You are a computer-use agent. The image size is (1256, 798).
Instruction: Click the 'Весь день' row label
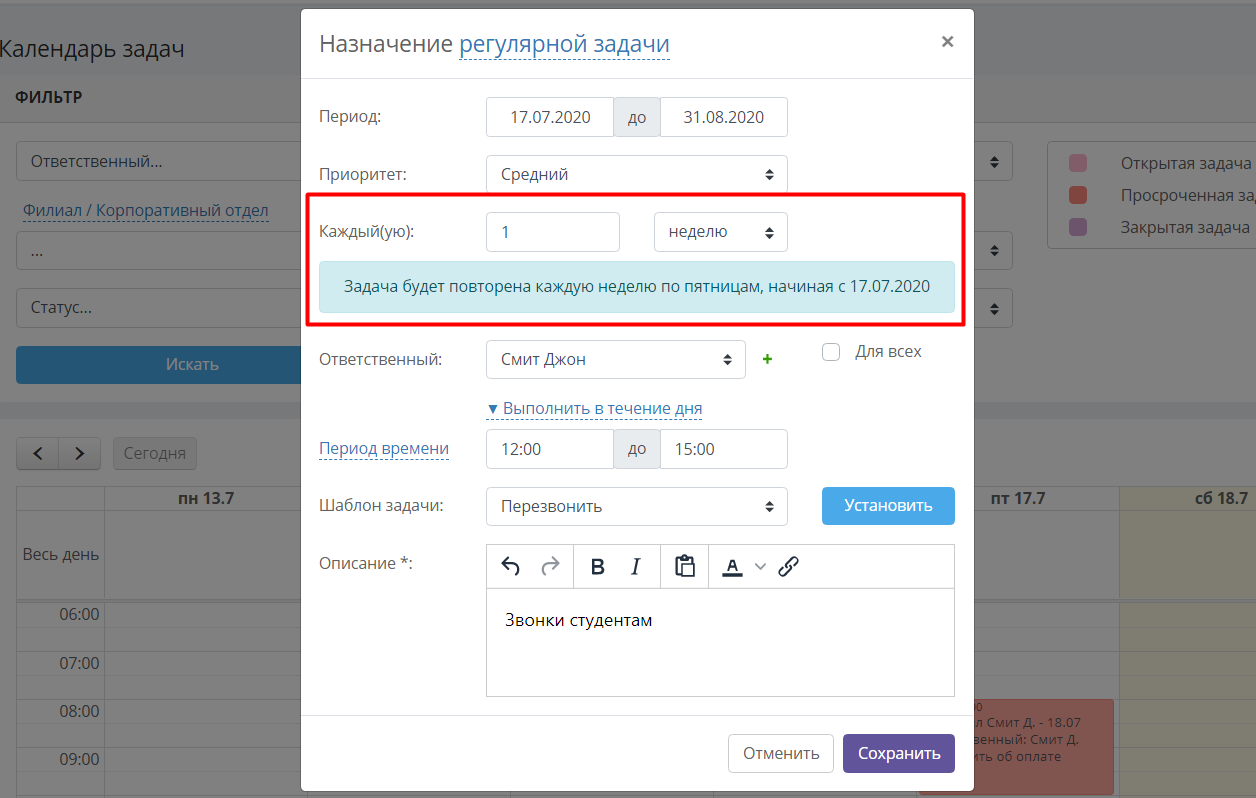(61, 554)
